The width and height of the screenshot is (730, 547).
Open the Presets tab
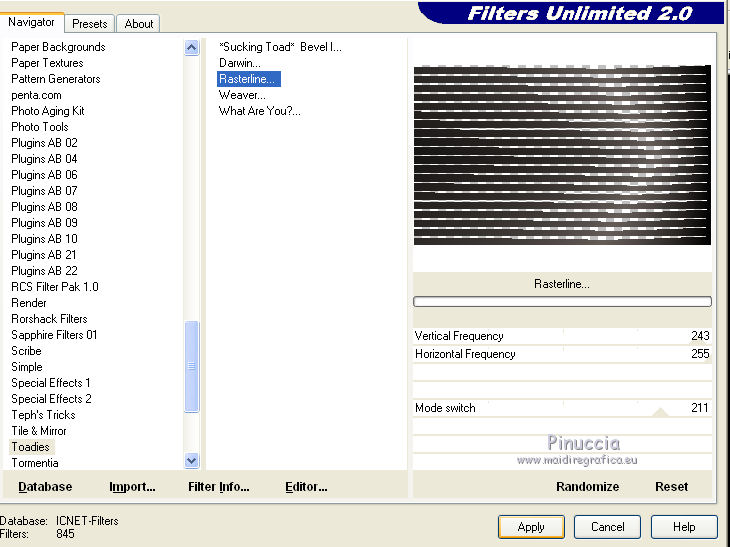[89, 24]
